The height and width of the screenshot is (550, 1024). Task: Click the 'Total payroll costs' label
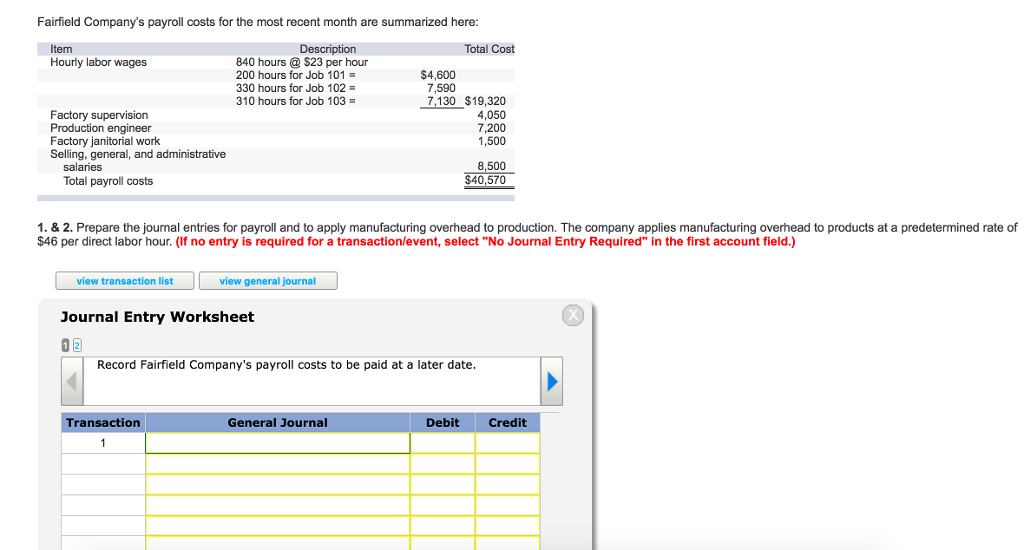click(108, 181)
